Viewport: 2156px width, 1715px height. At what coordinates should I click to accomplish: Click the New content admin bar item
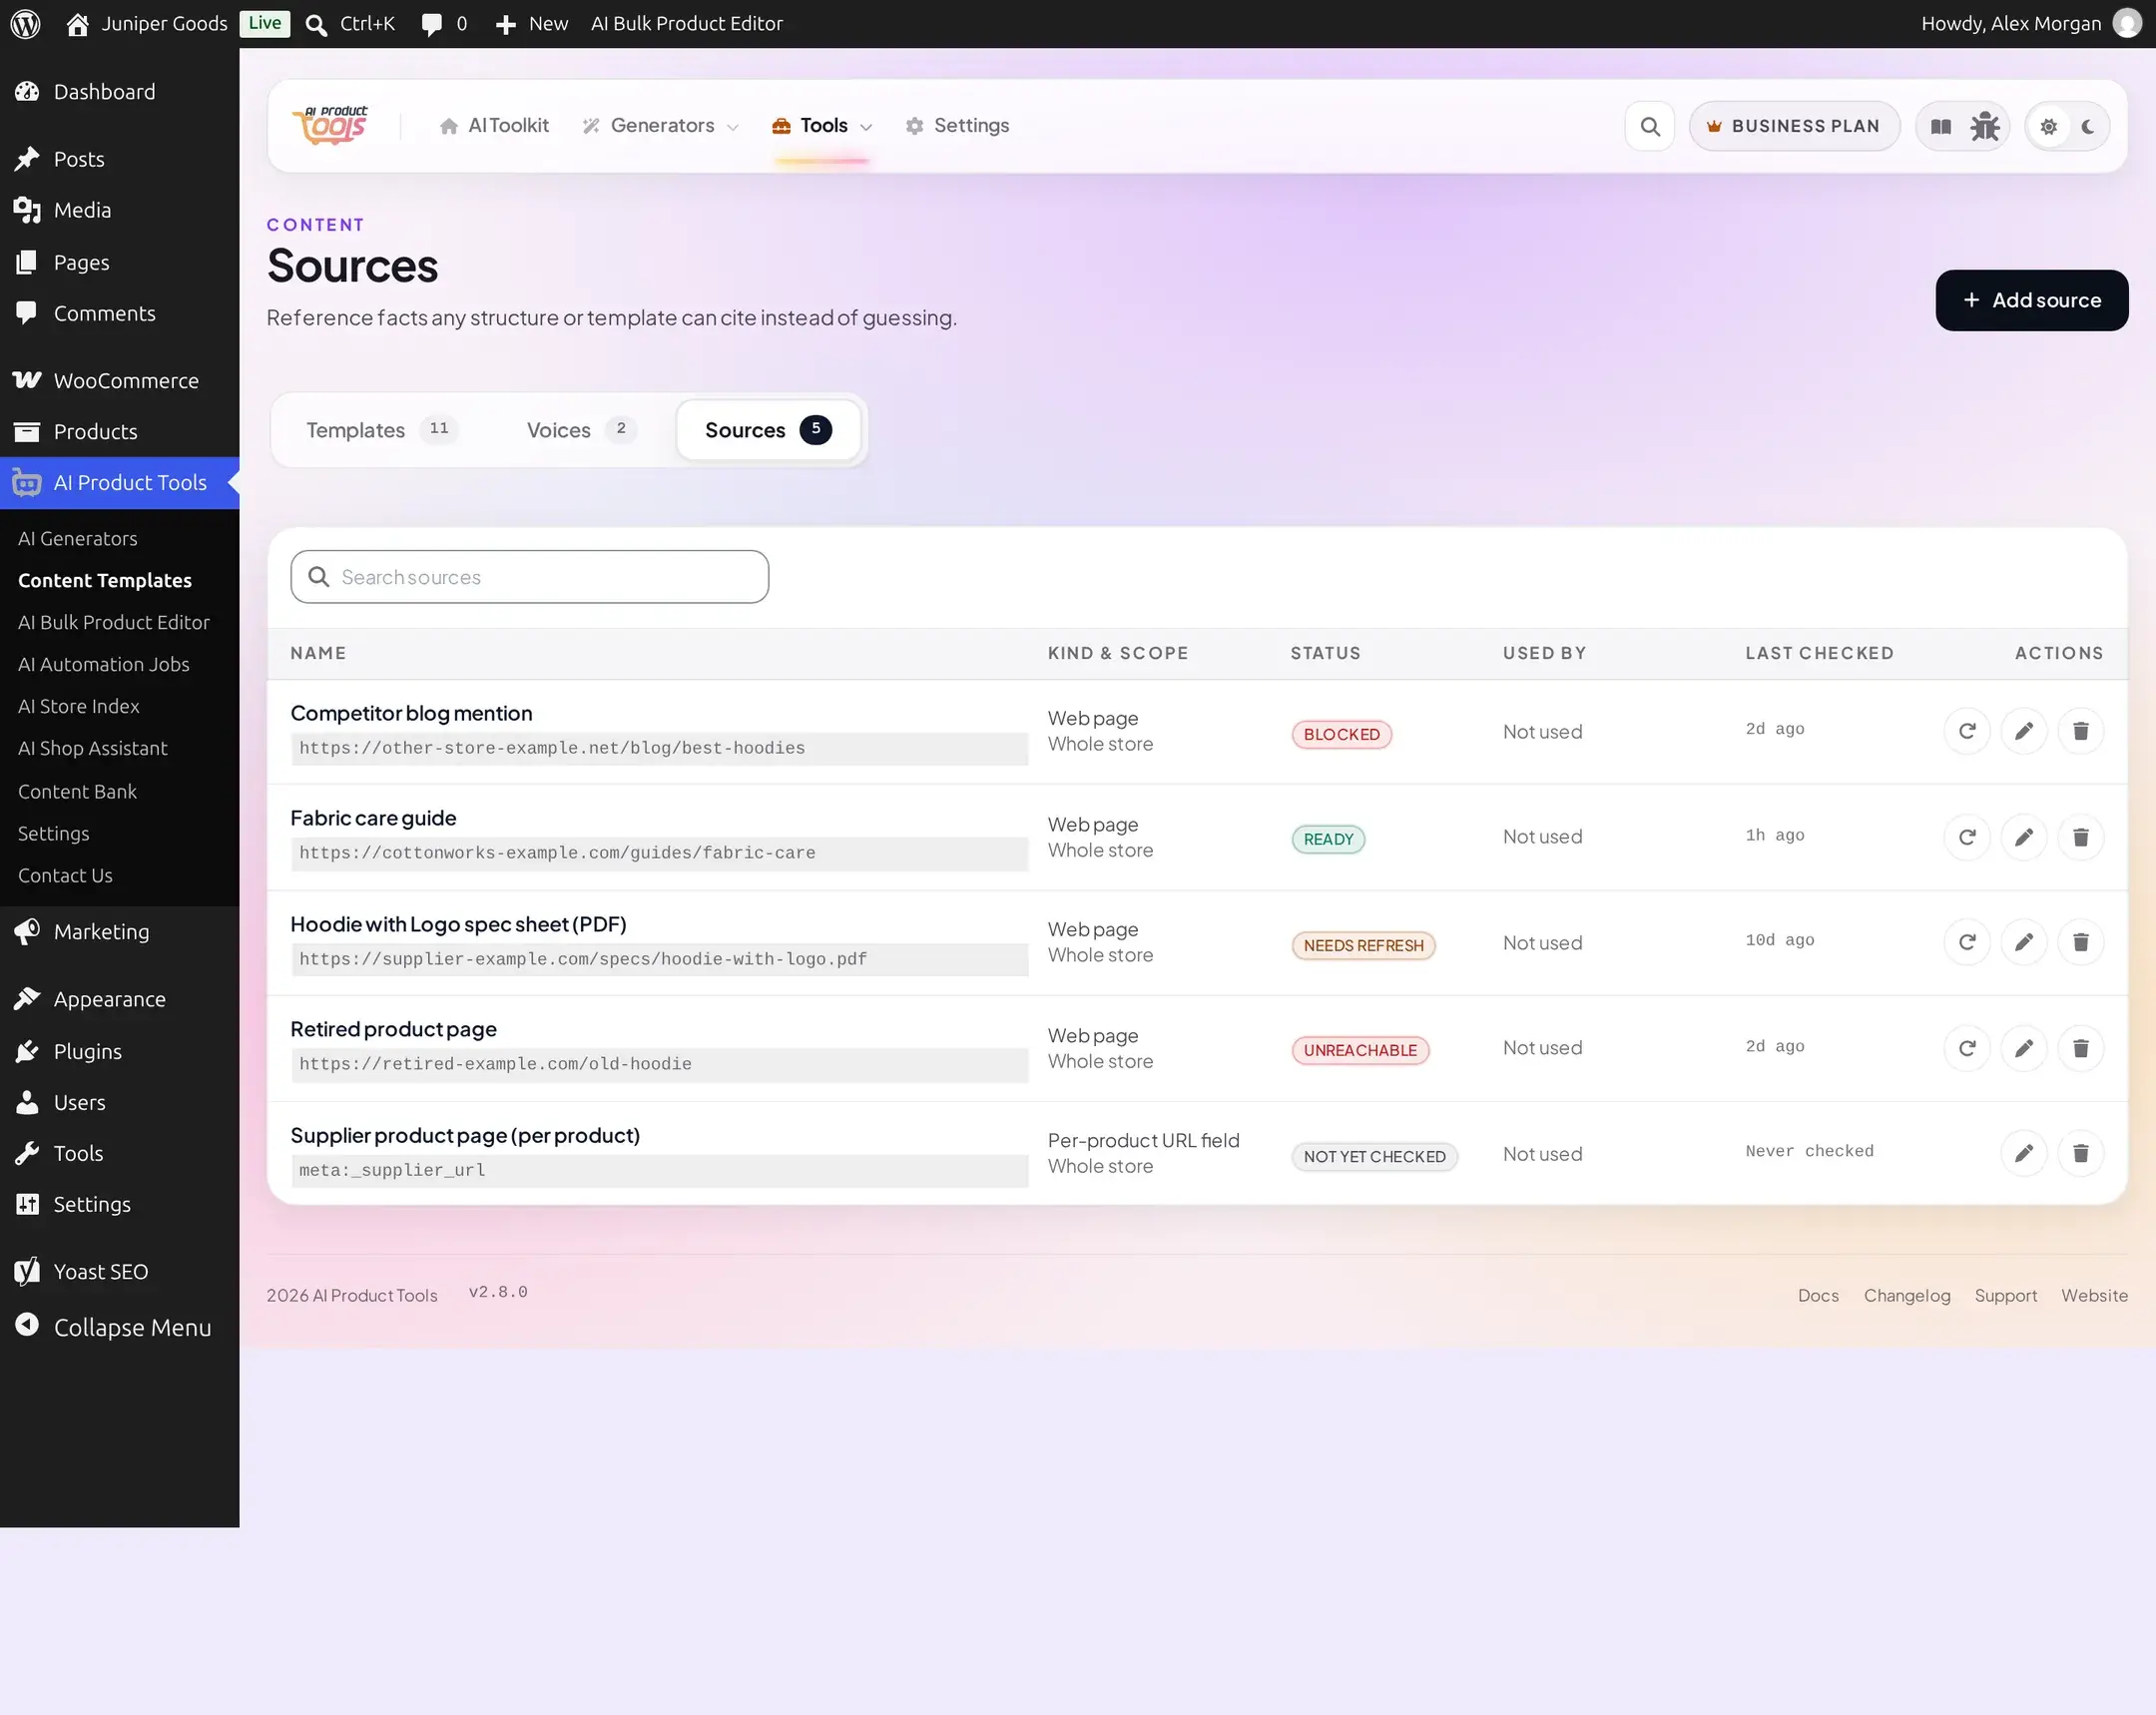tap(532, 23)
